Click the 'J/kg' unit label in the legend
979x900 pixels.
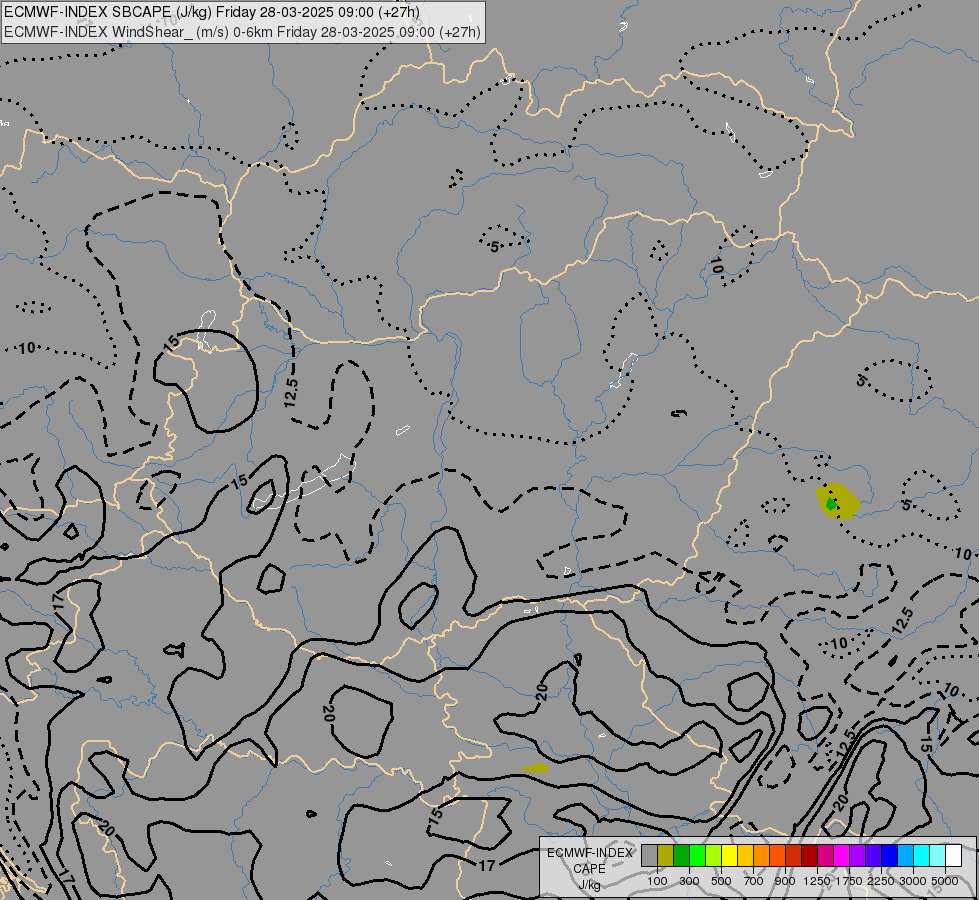tap(589, 885)
